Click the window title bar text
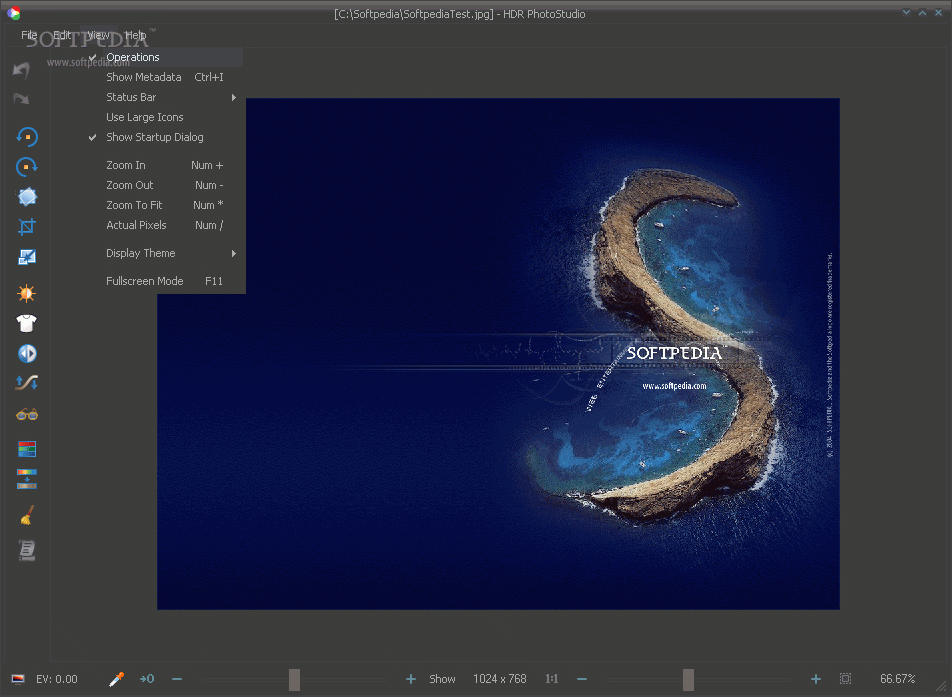The image size is (952, 697). click(460, 14)
